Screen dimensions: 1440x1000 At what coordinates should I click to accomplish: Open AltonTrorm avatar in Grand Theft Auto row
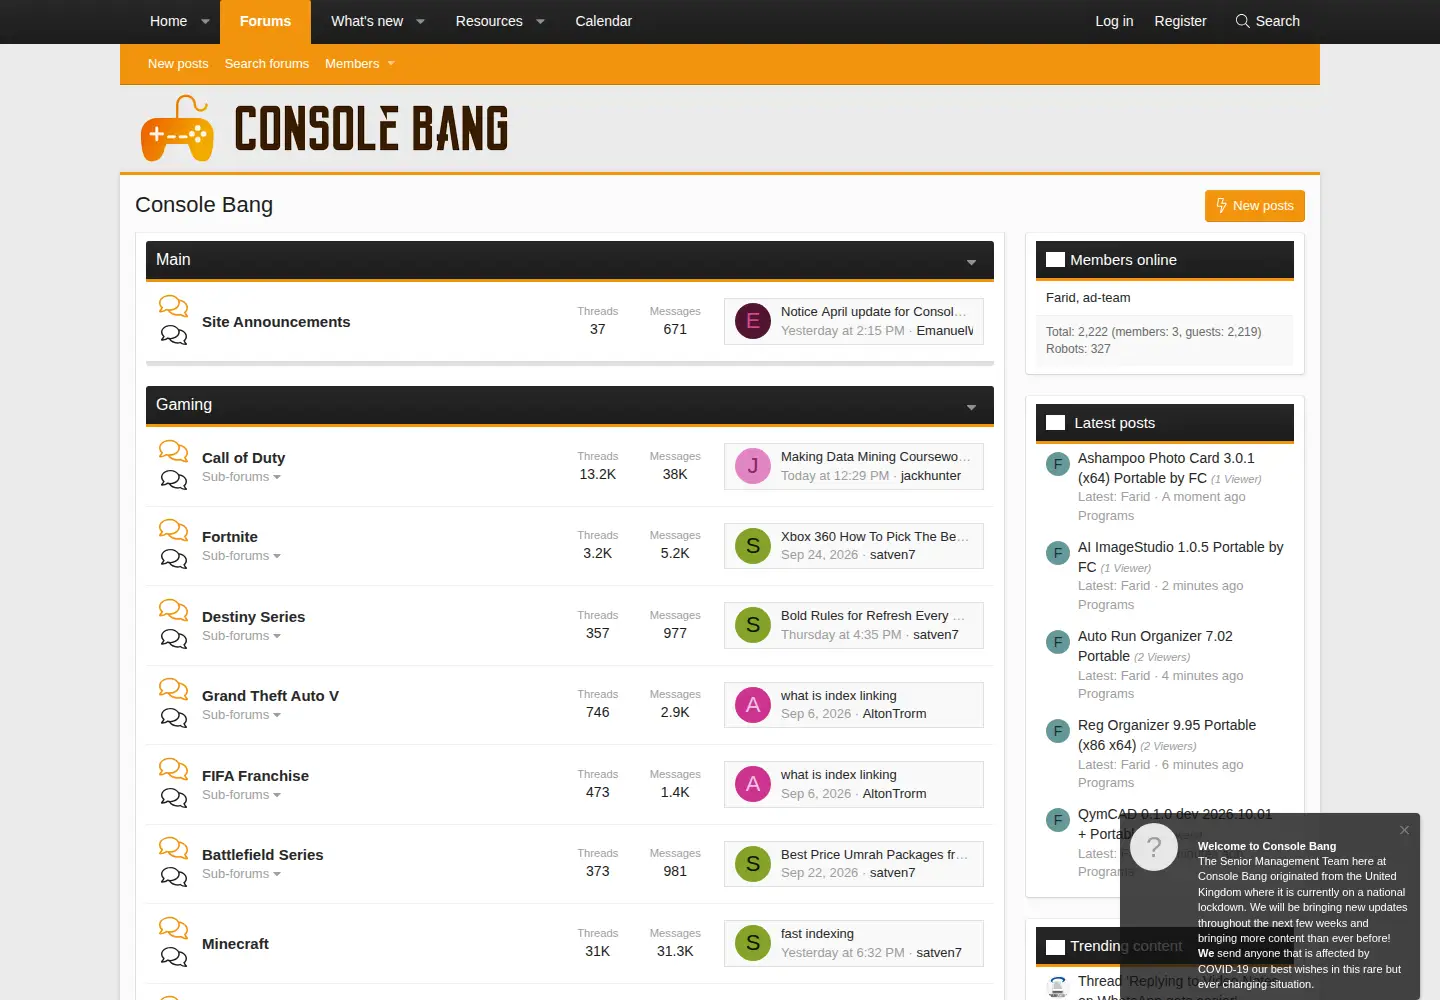(753, 705)
